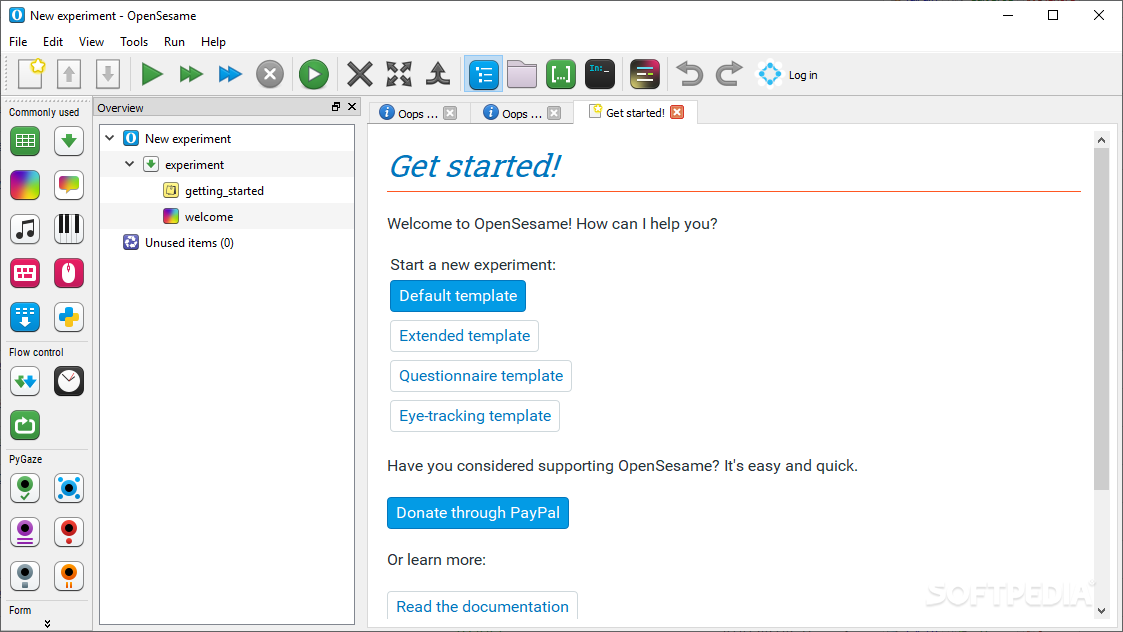Open the Tools menu
Image resolution: width=1123 pixels, height=632 pixels.
click(134, 42)
